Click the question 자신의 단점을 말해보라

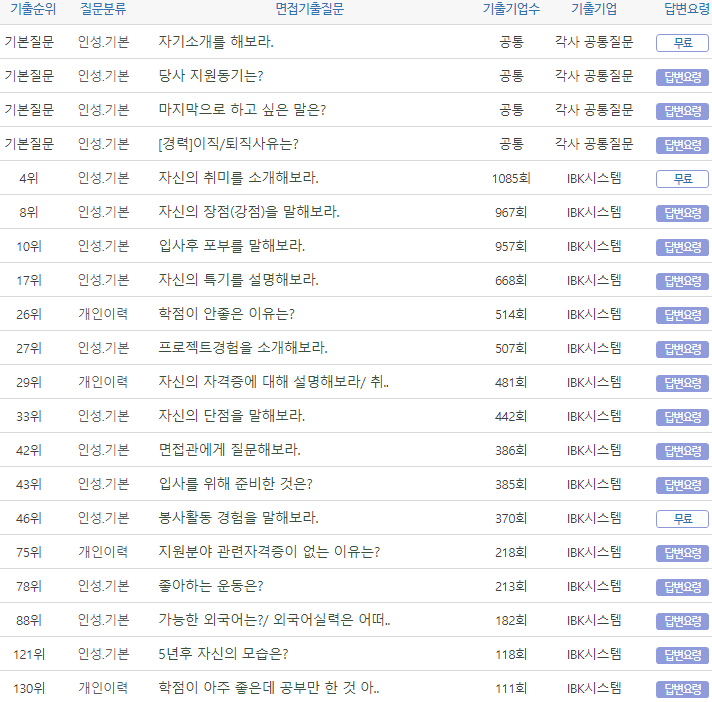232,416
